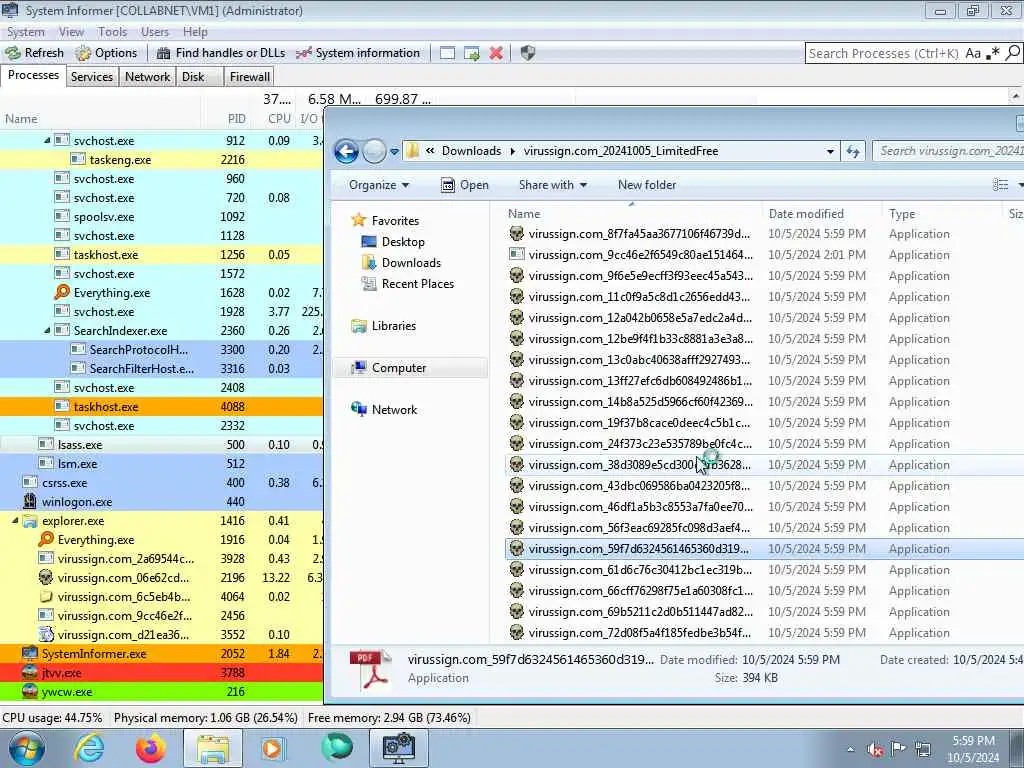Sort processes by CPU column header
This screenshot has width=1024, height=768.
coord(279,119)
